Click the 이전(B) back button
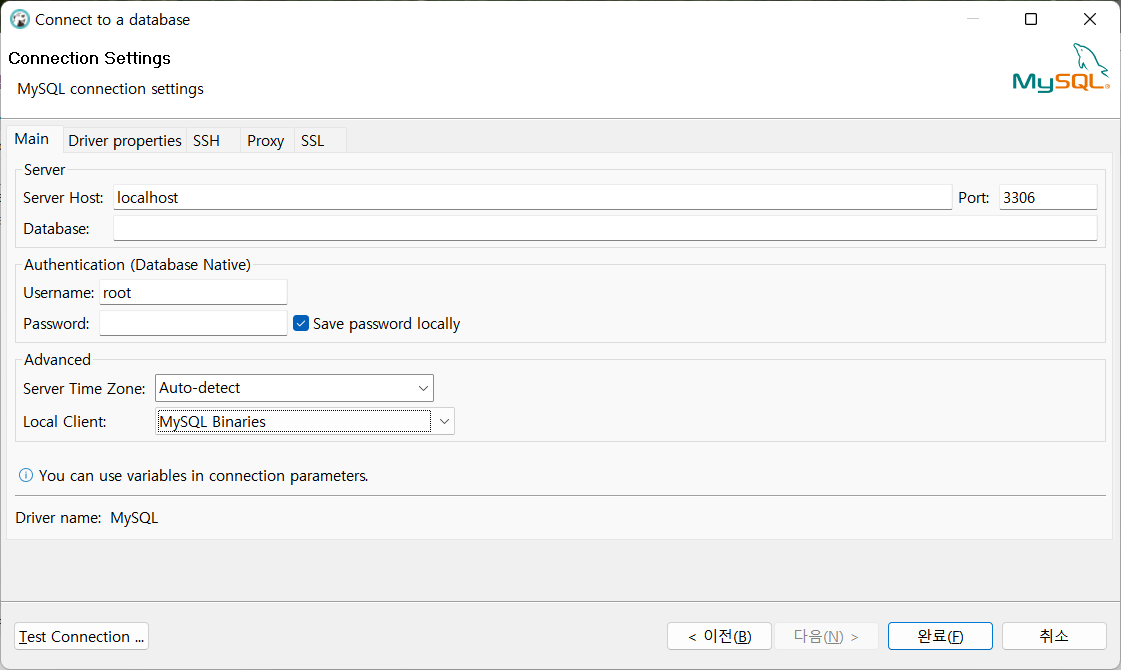The height and width of the screenshot is (670, 1121). 719,636
